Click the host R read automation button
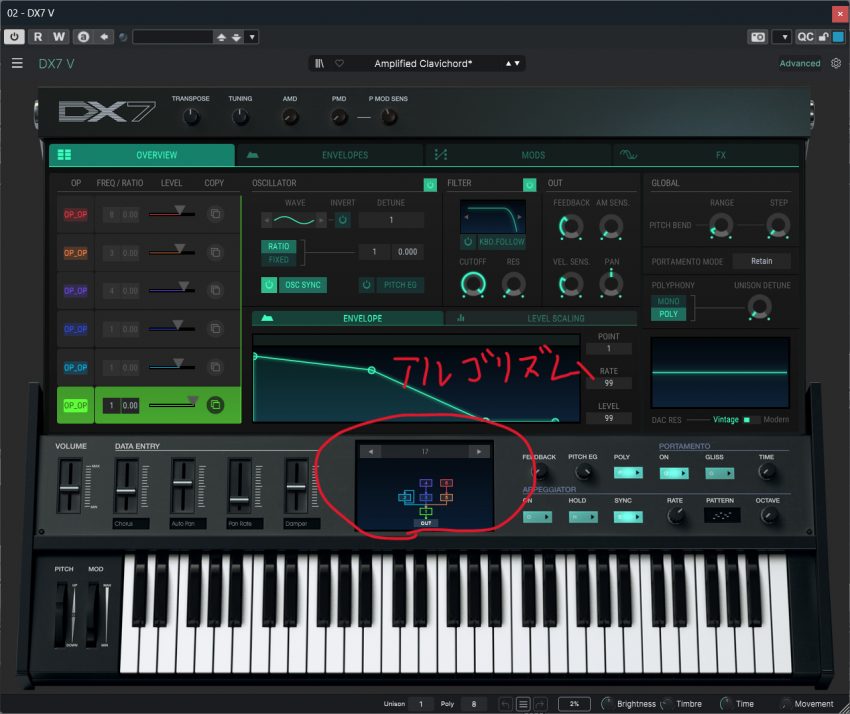The height and width of the screenshot is (714, 850). [37, 37]
